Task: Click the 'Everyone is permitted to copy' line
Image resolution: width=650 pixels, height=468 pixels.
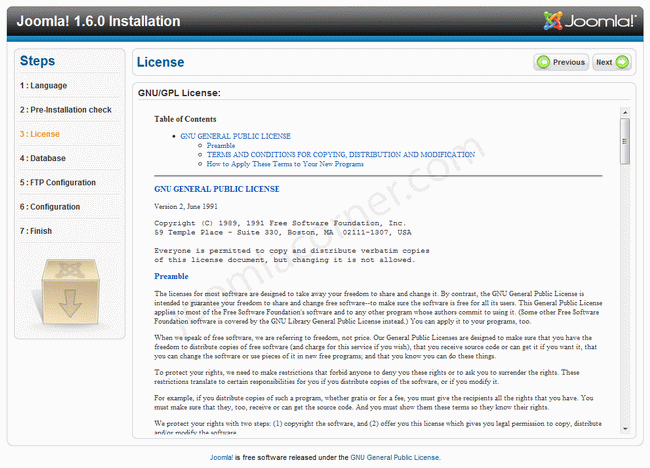Action: point(292,251)
